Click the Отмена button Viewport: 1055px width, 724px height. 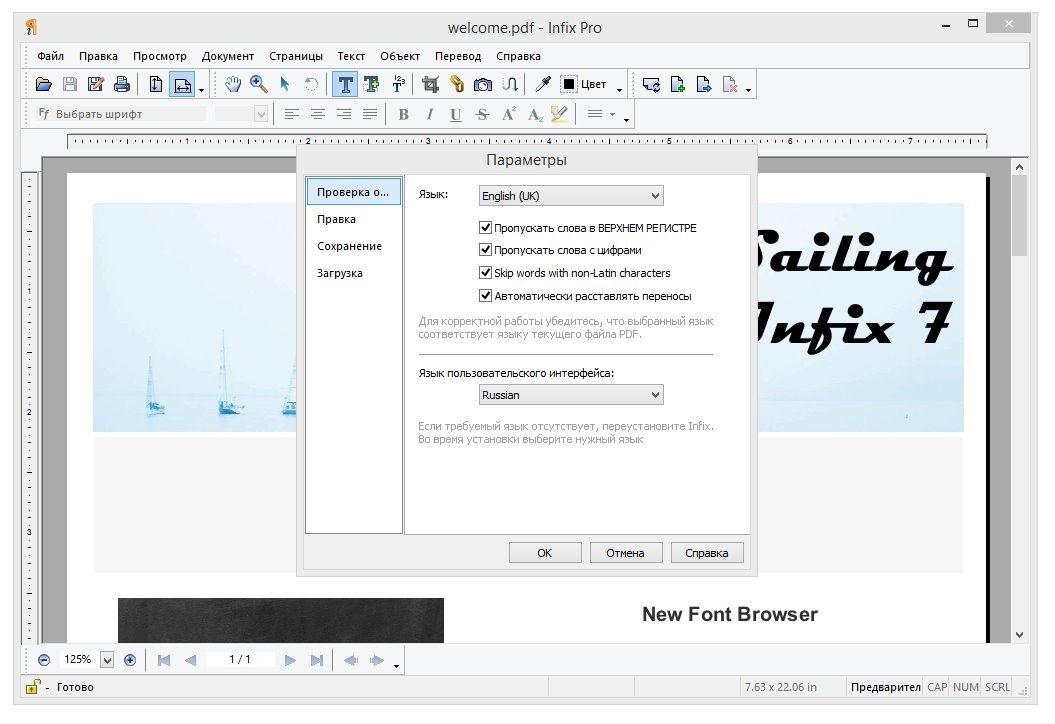625,553
